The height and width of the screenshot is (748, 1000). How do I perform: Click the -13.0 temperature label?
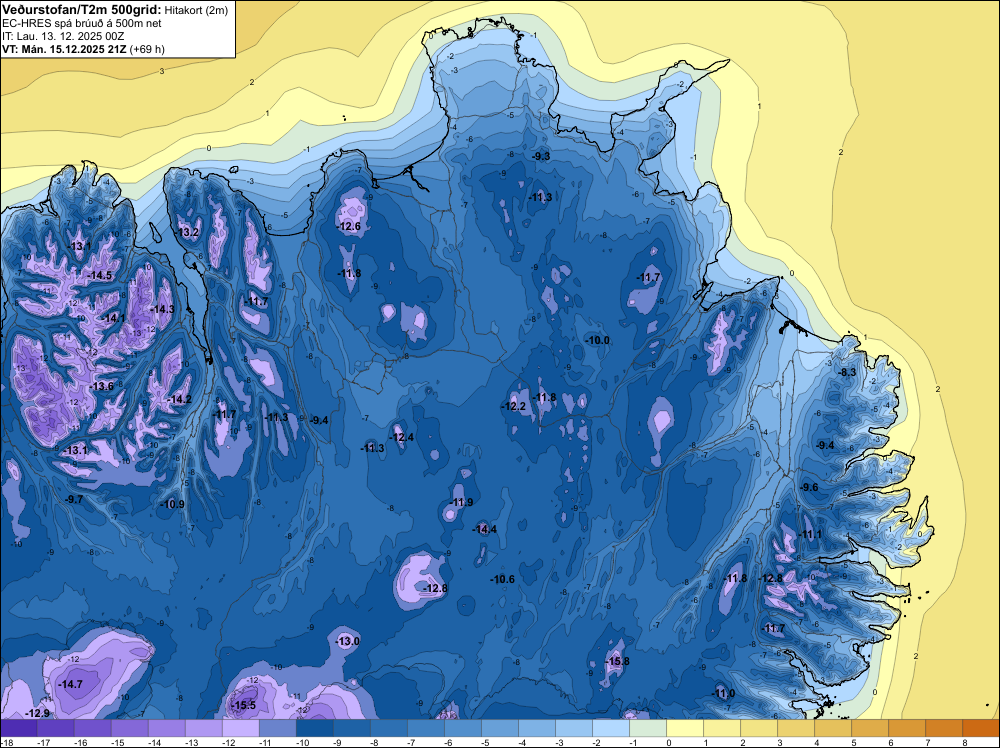coord(347,641)
